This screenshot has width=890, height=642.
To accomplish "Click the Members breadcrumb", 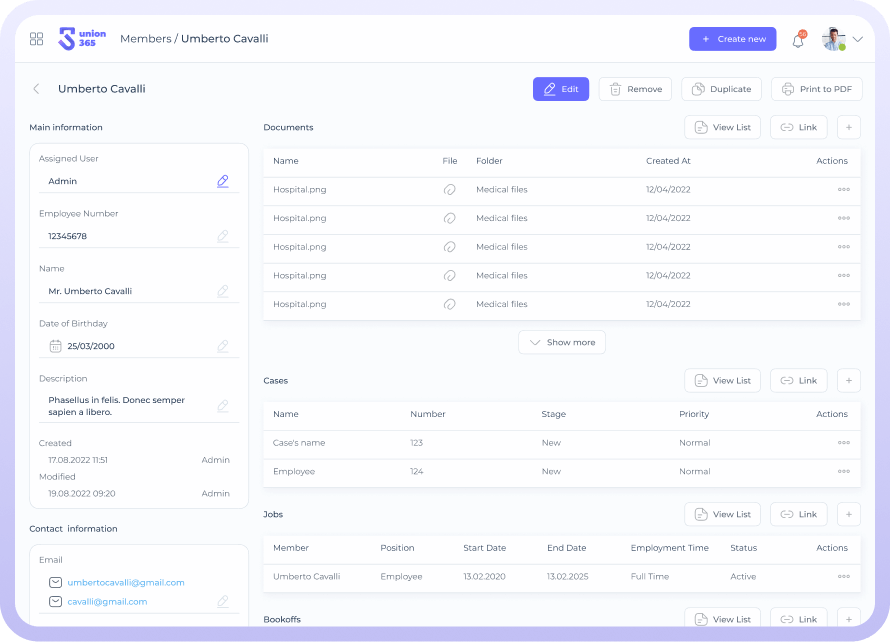I will [x=144, y=39].
